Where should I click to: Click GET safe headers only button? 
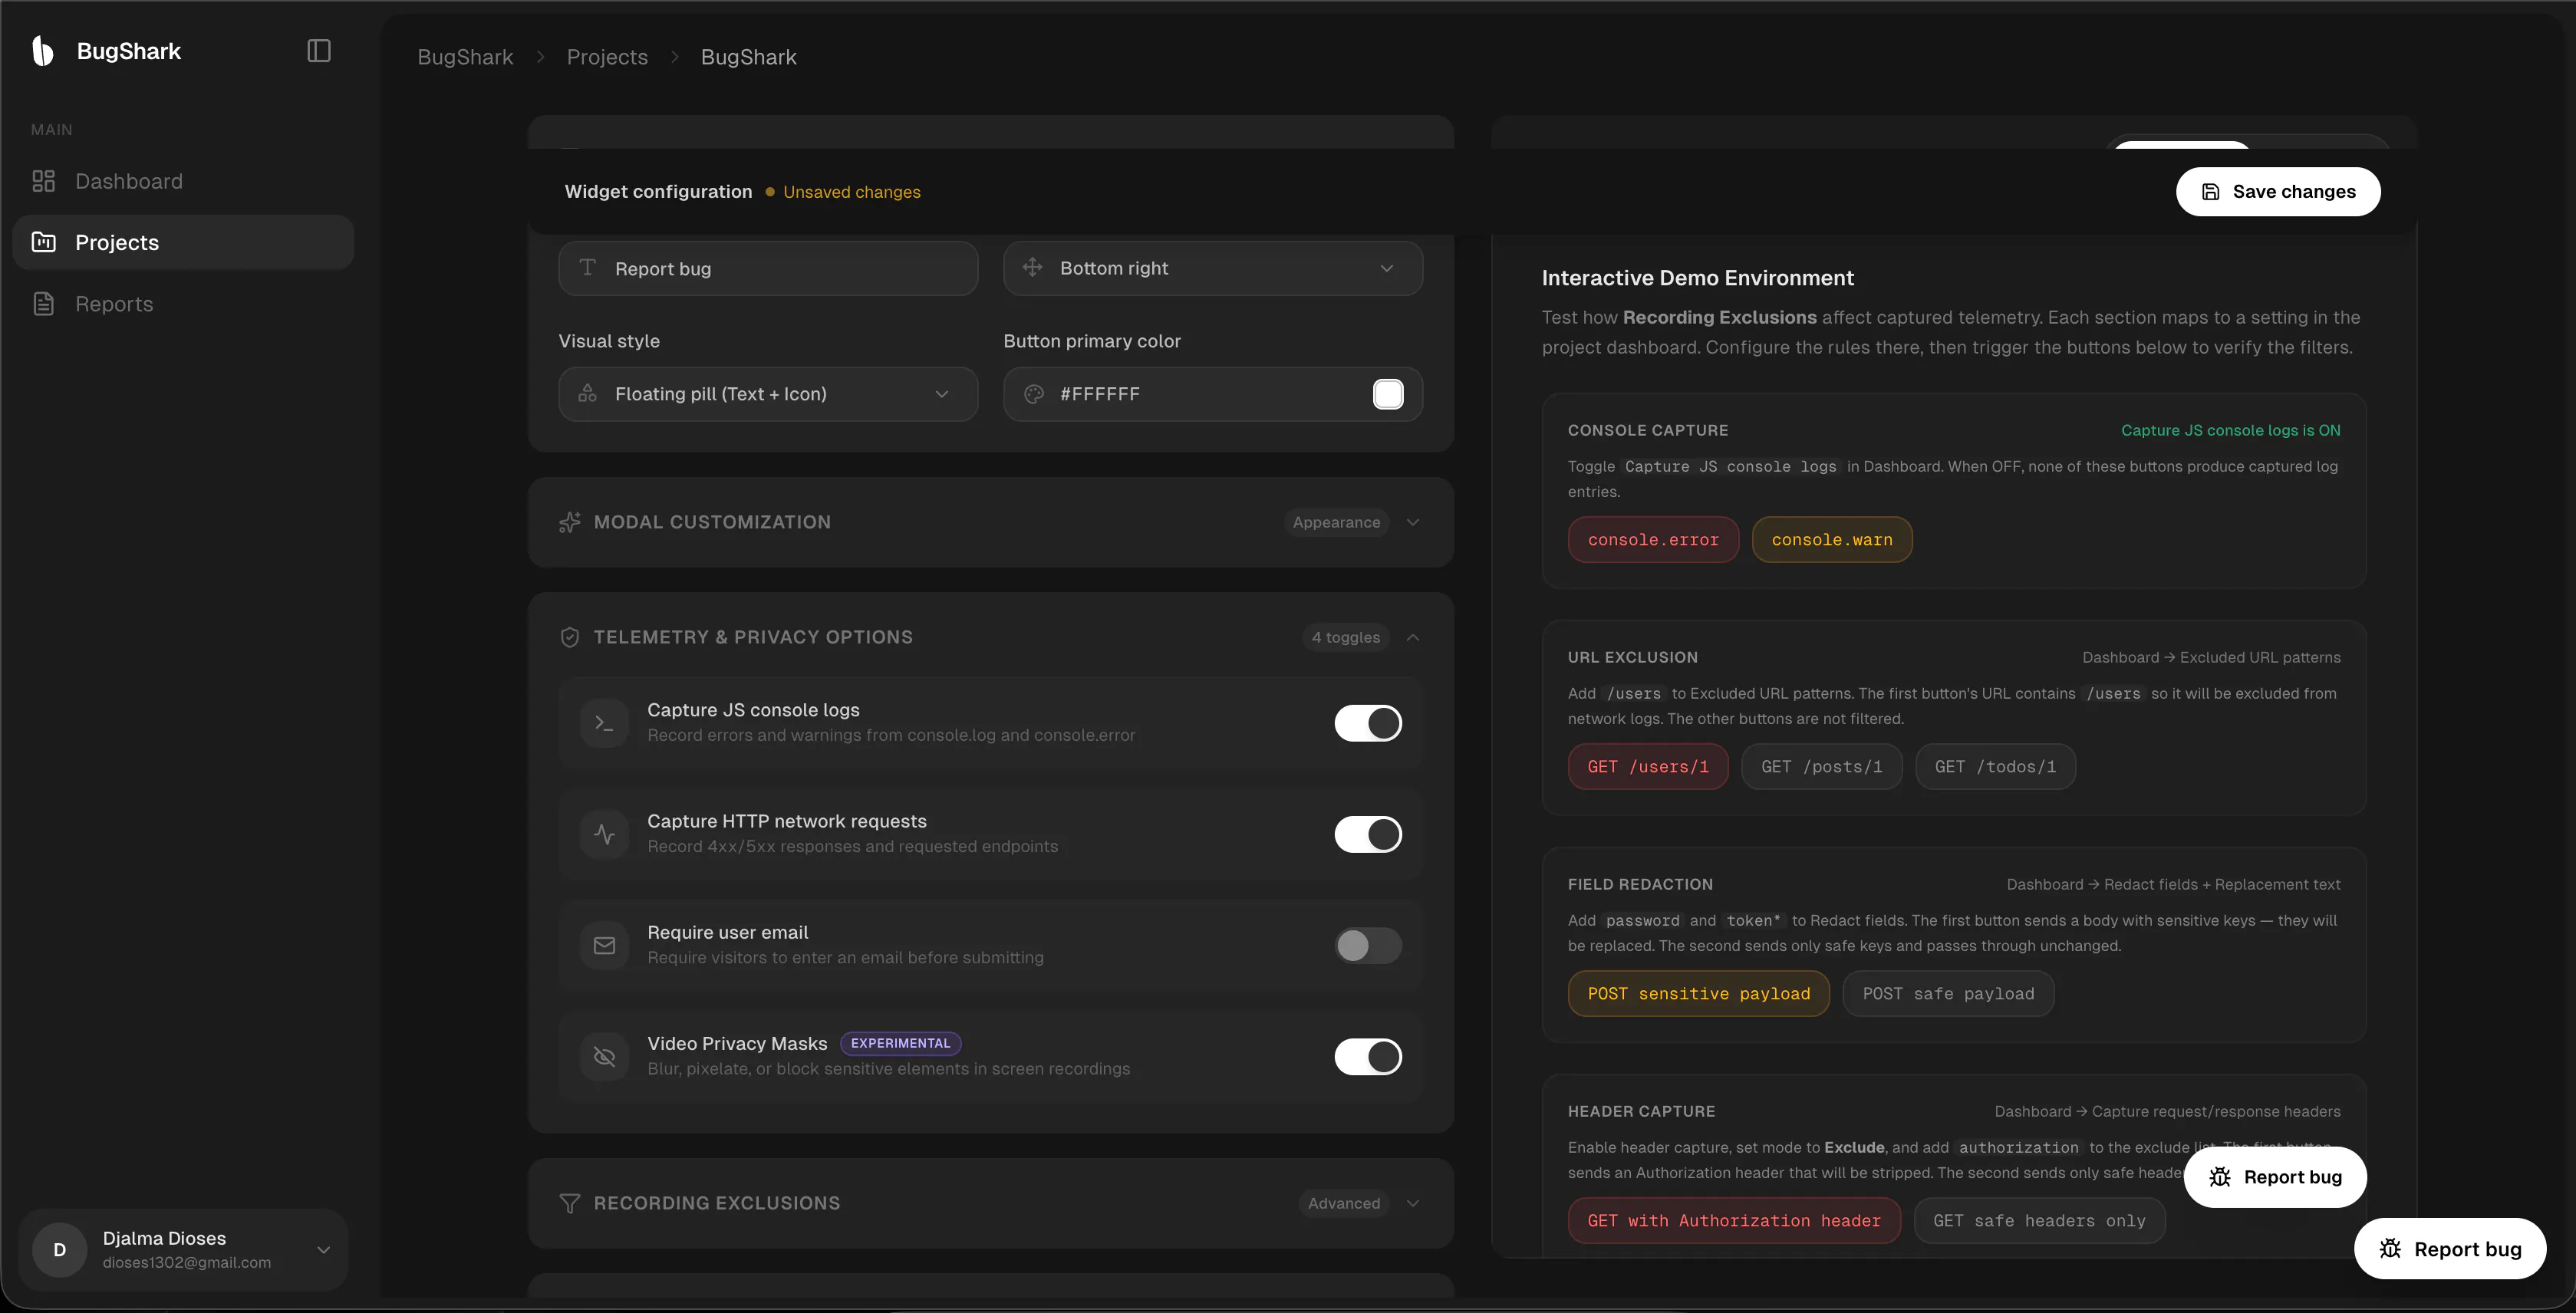coord(2039,1221)
